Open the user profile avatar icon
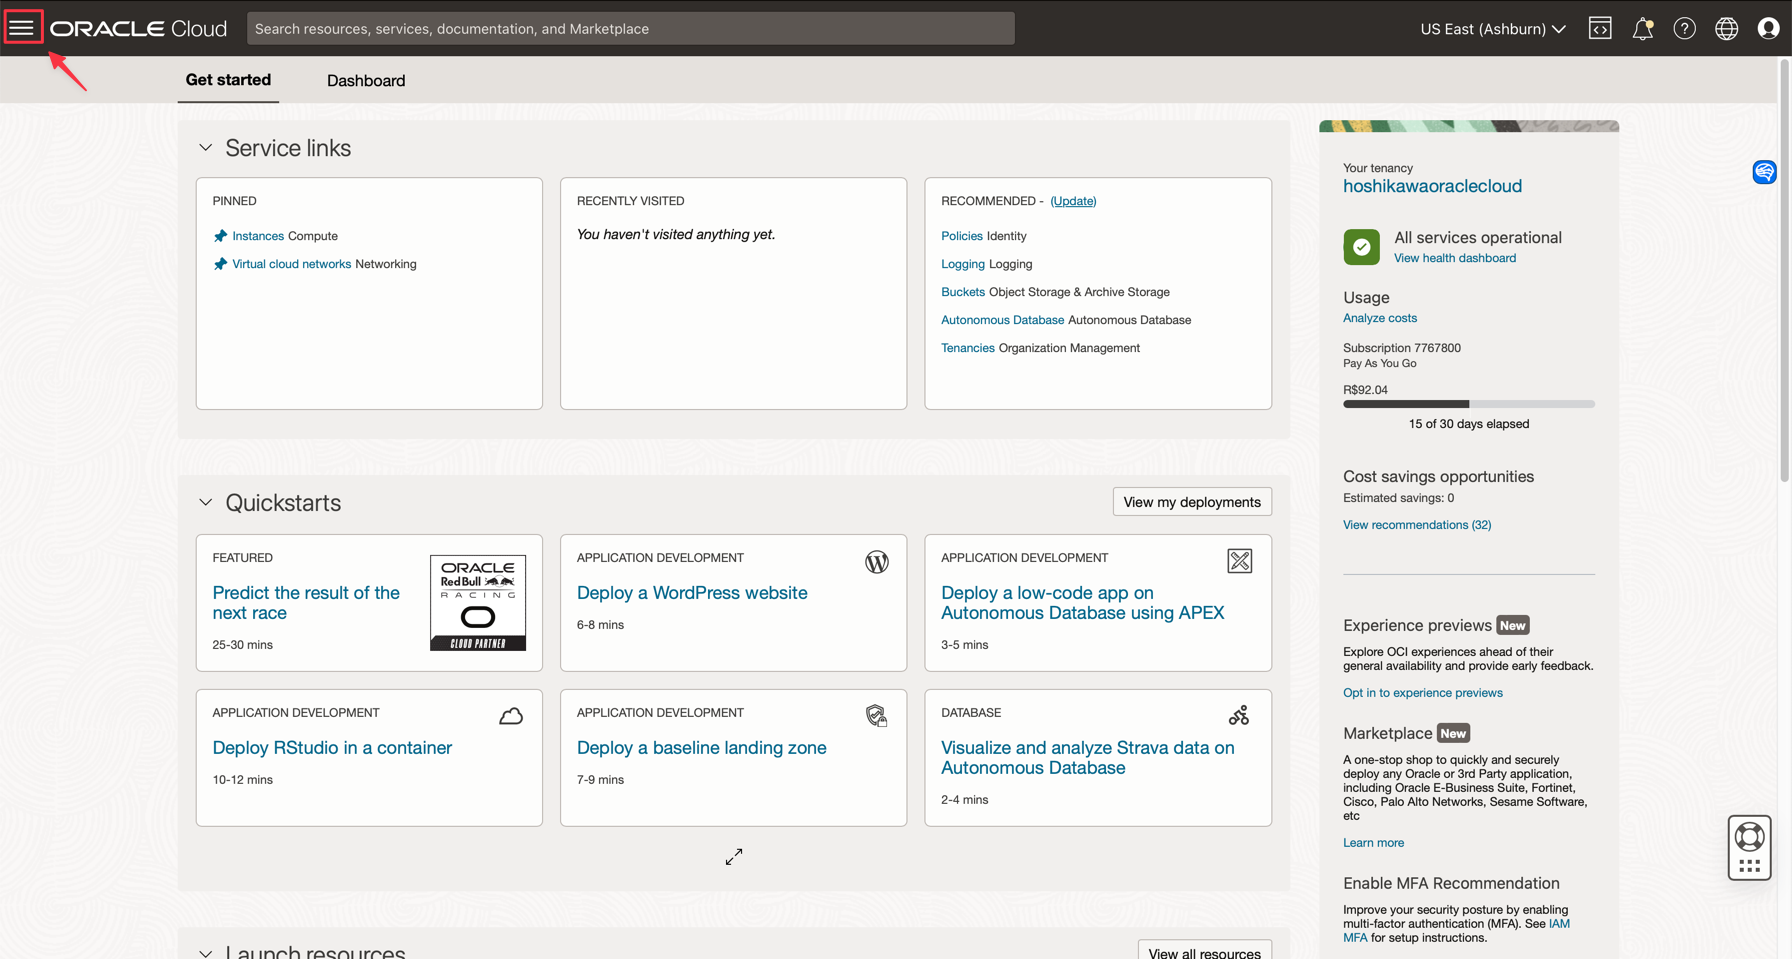Image resolution: width=1792 pixels, height=959 pixels. point(1768,28)
